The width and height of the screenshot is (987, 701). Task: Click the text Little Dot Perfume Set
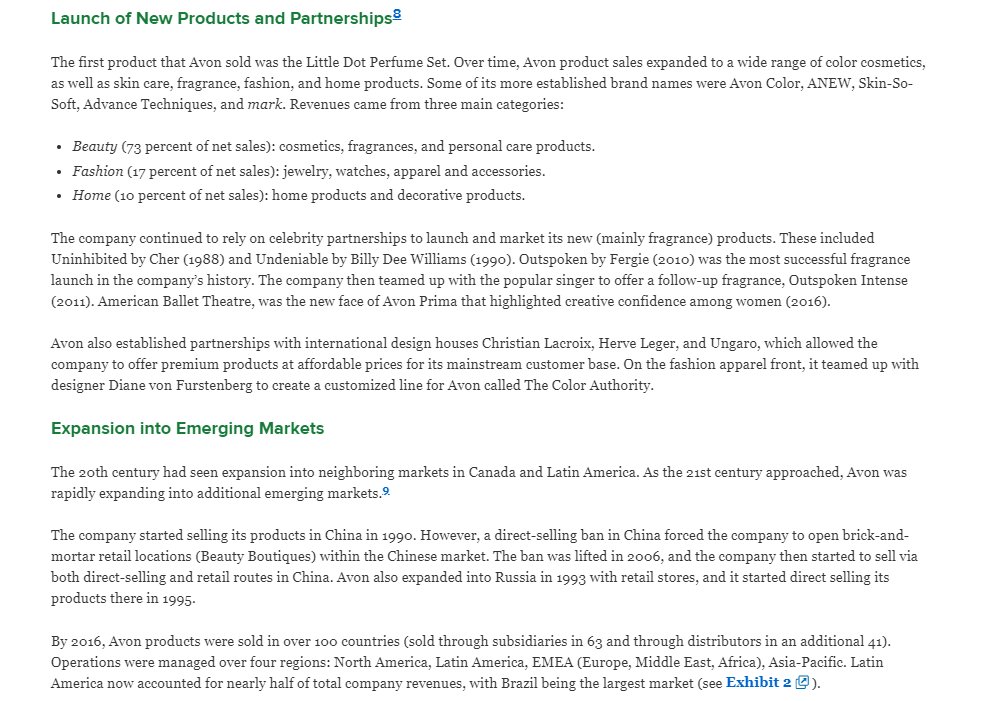click(x=376, y=62)
